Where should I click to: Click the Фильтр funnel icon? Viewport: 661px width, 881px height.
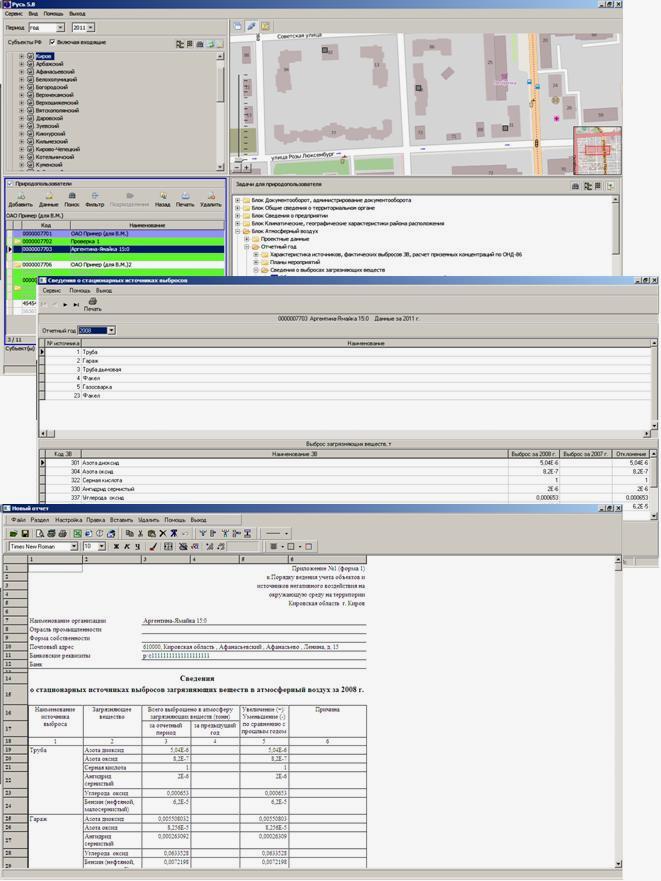96,197
